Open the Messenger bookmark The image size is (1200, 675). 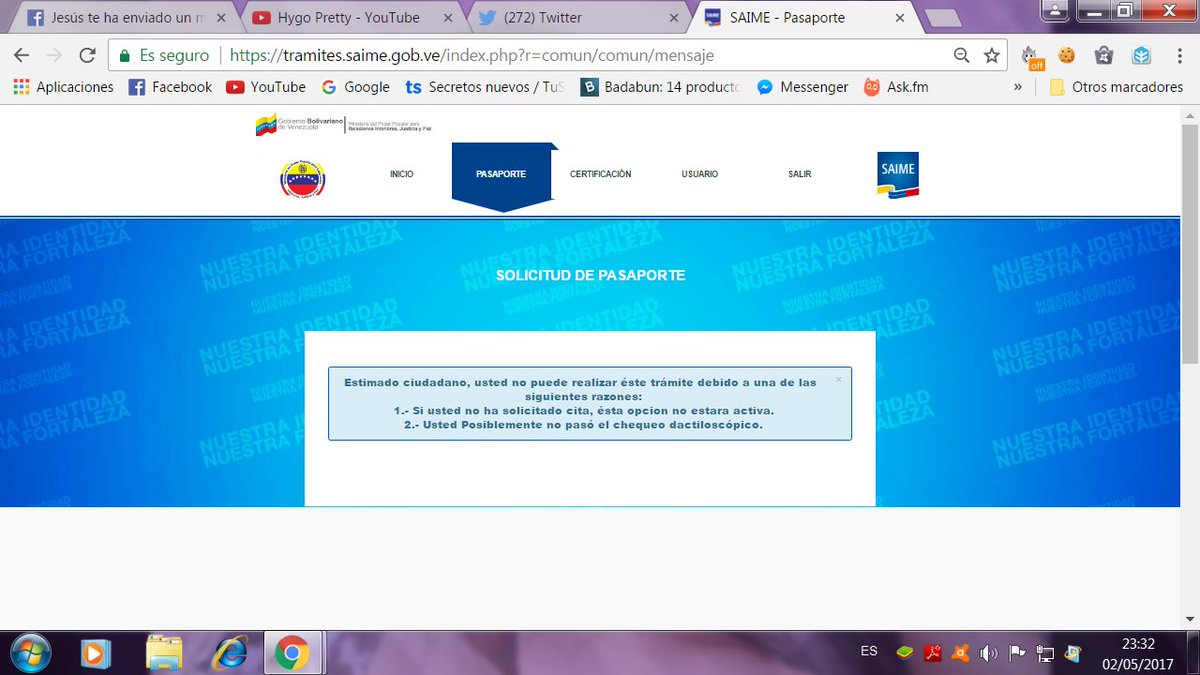pos(803,87)
